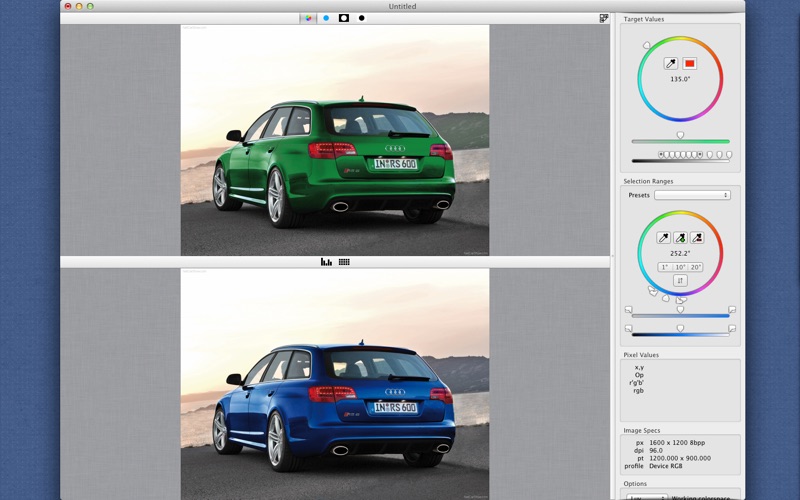This screenshot has height=500, width=800.
Task: Choose the subtract-from-selection eyedropper
Action: click(697, 238)
